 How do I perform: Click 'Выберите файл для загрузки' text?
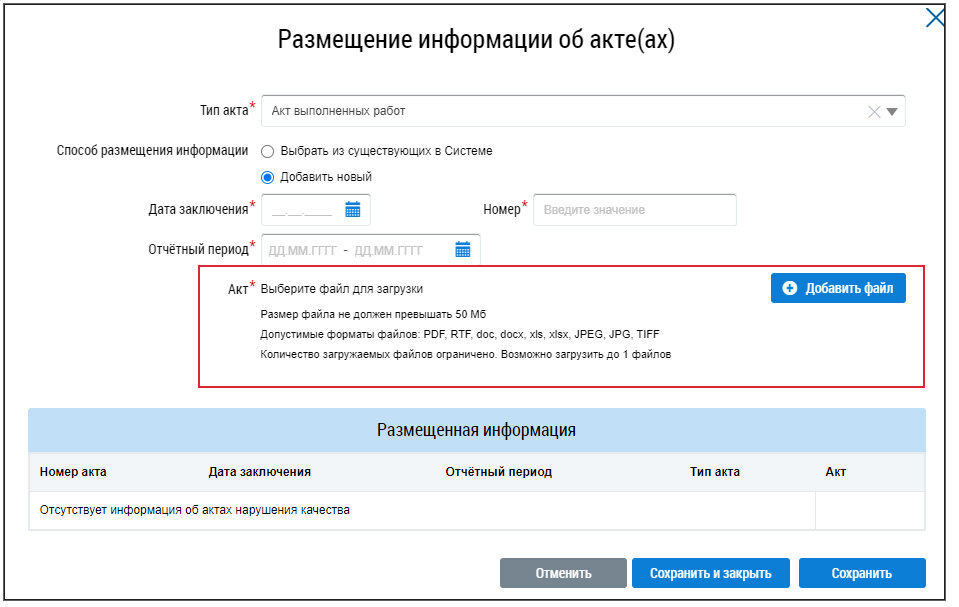coord(342,289)
